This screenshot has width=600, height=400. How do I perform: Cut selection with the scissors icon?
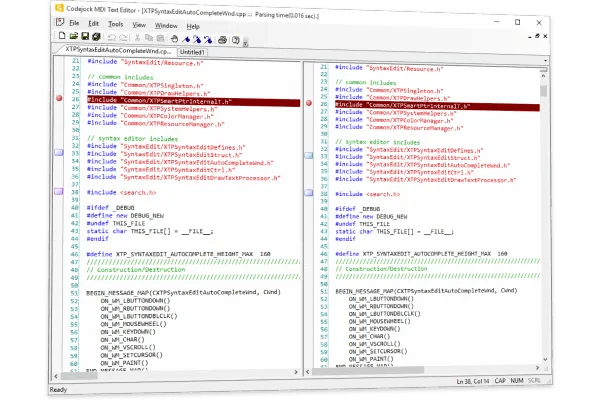click(x=137, y=38)
